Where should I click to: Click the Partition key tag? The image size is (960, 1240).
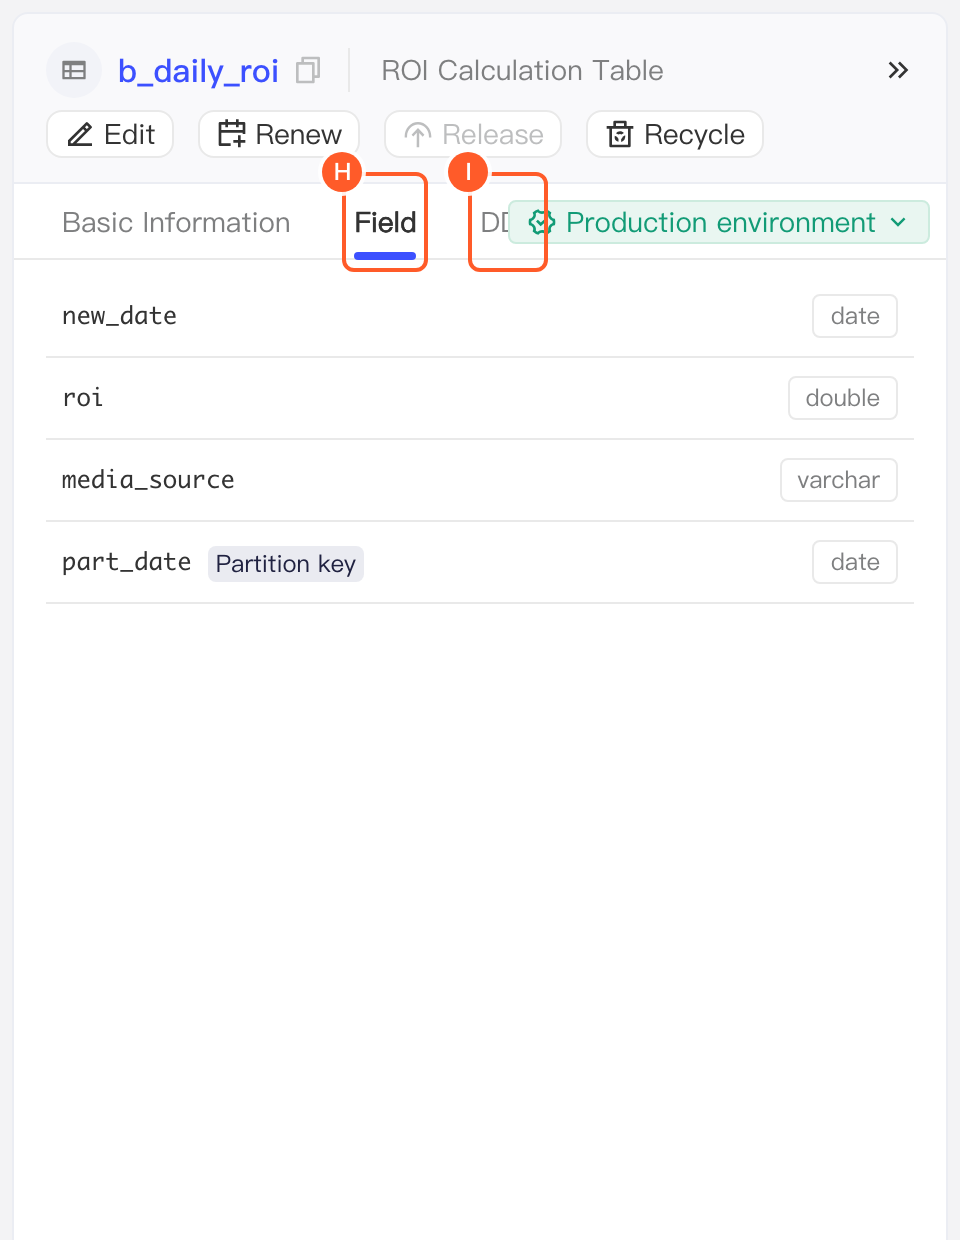pos(286,564)
